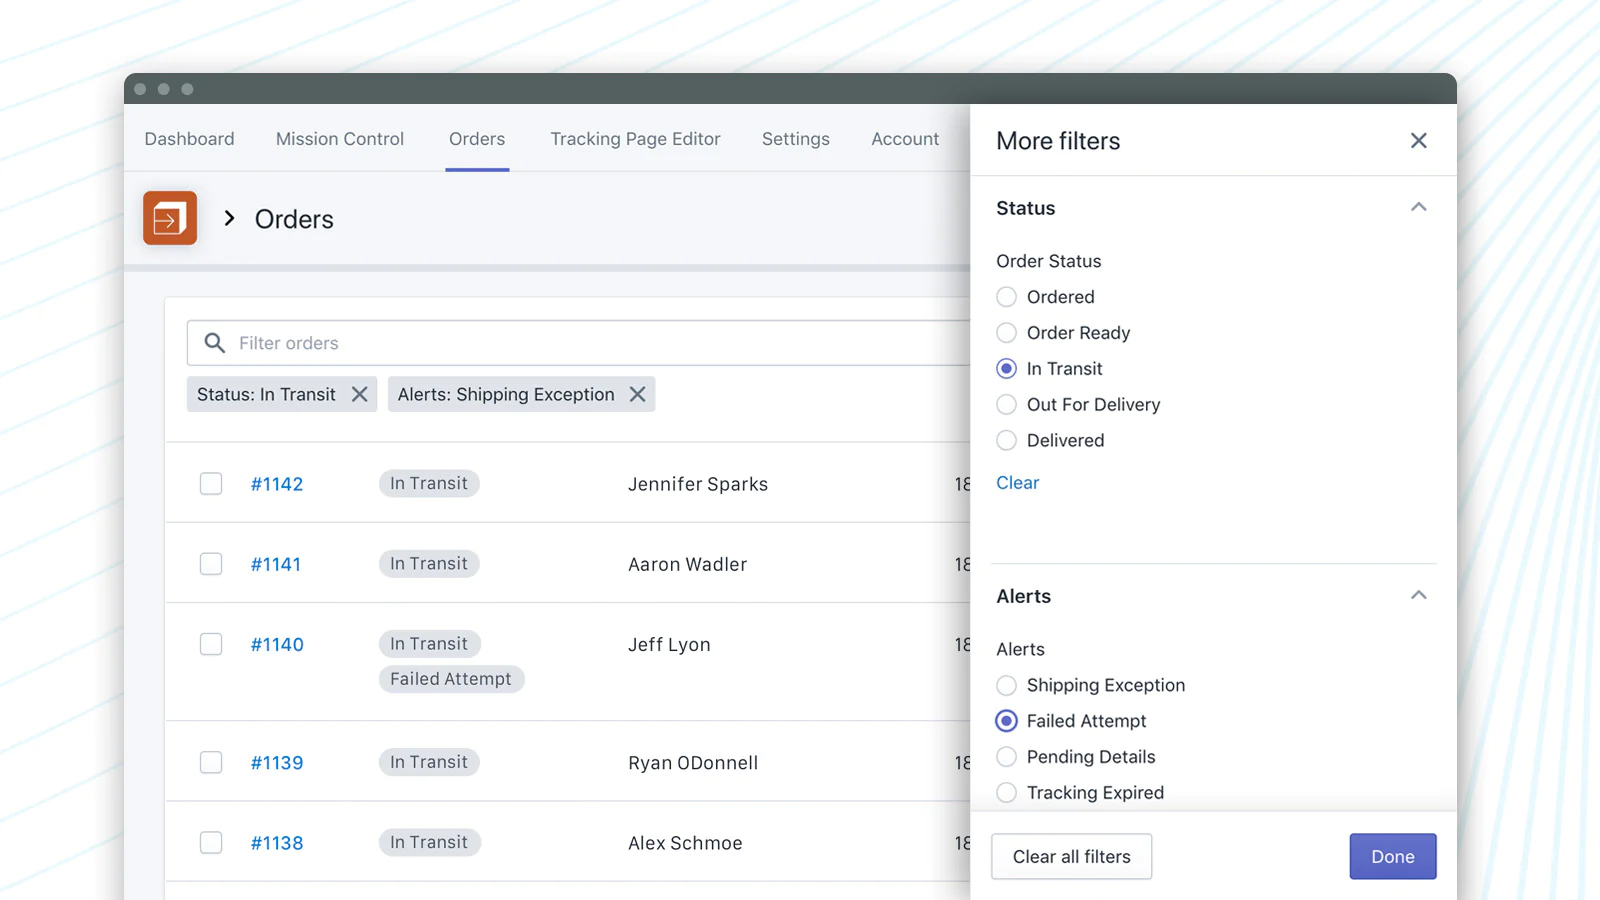Choose Out For Delivery order status
1600x900 pixels.
click(1007, 405)
